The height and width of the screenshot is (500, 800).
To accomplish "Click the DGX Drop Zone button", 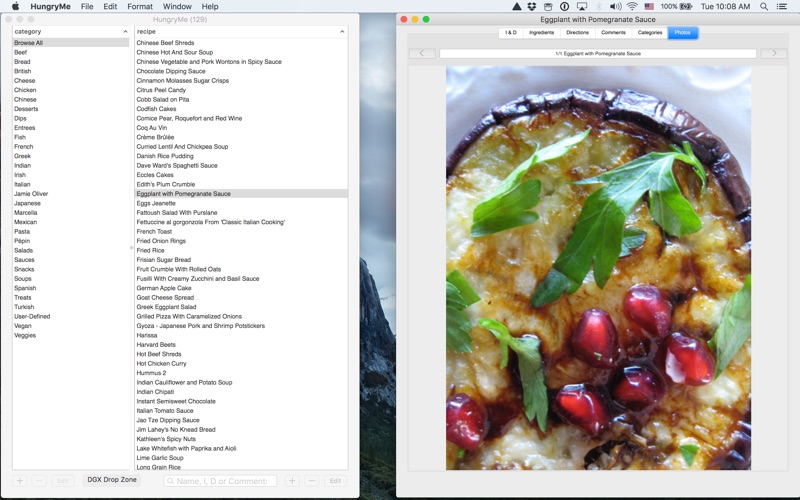I will pyautogui.click(x=112, y=480).
